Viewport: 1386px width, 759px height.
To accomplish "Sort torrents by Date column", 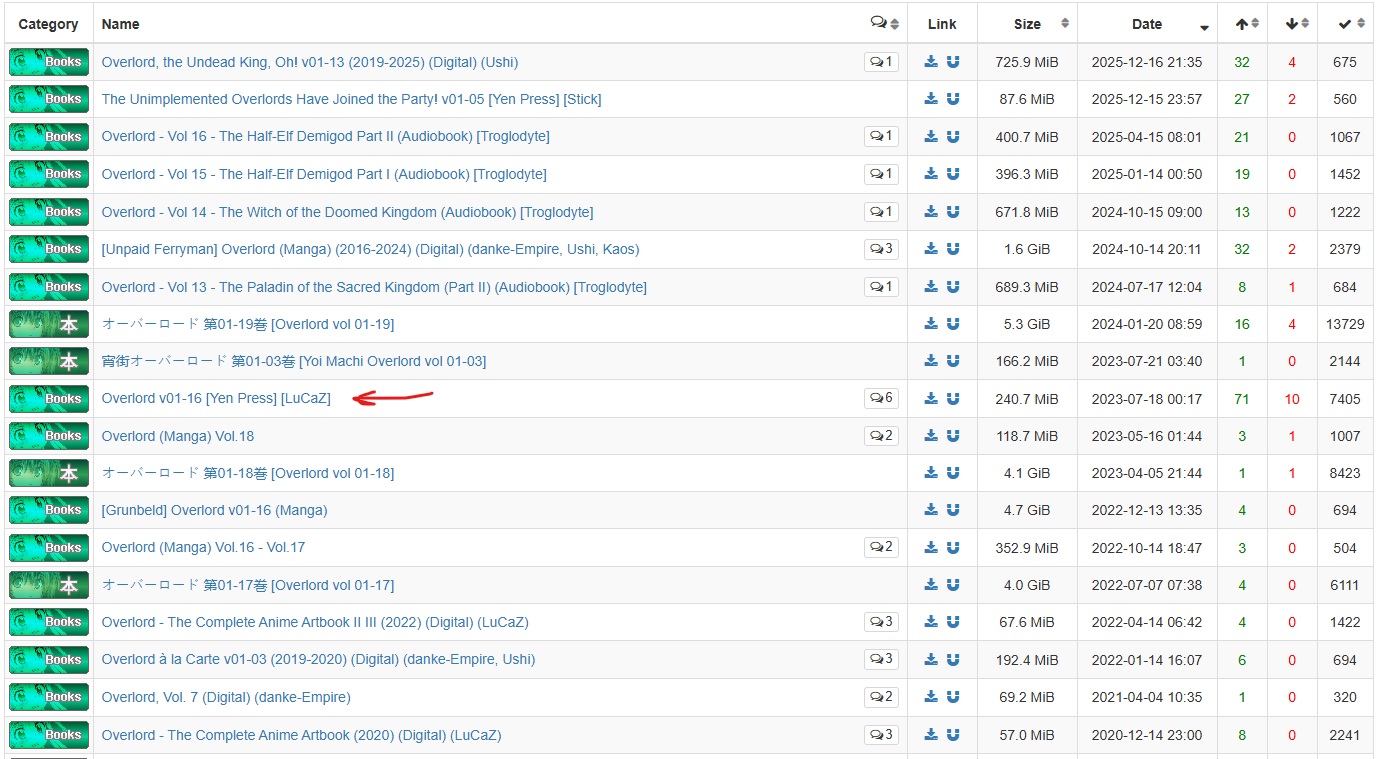I will pyautogui.click(x=1147, y=24).
